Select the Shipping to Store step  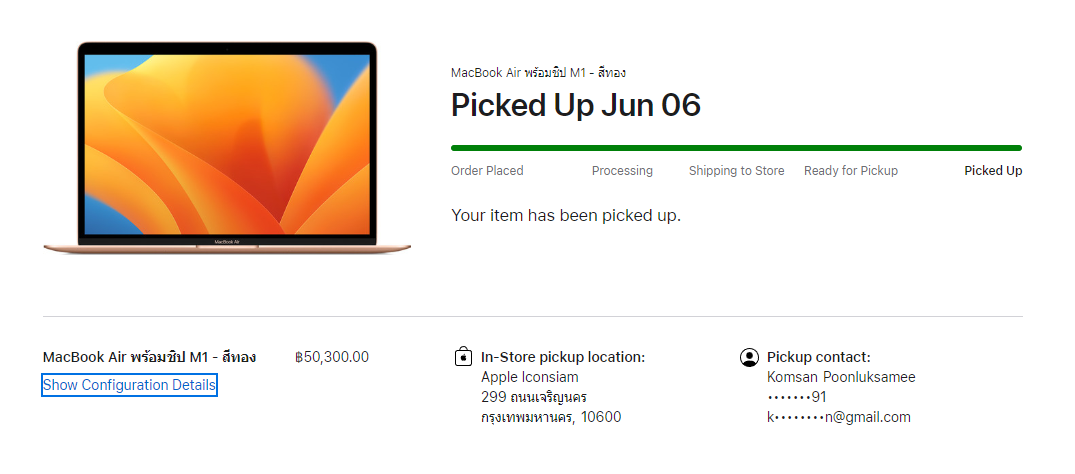tap(736, 171)
